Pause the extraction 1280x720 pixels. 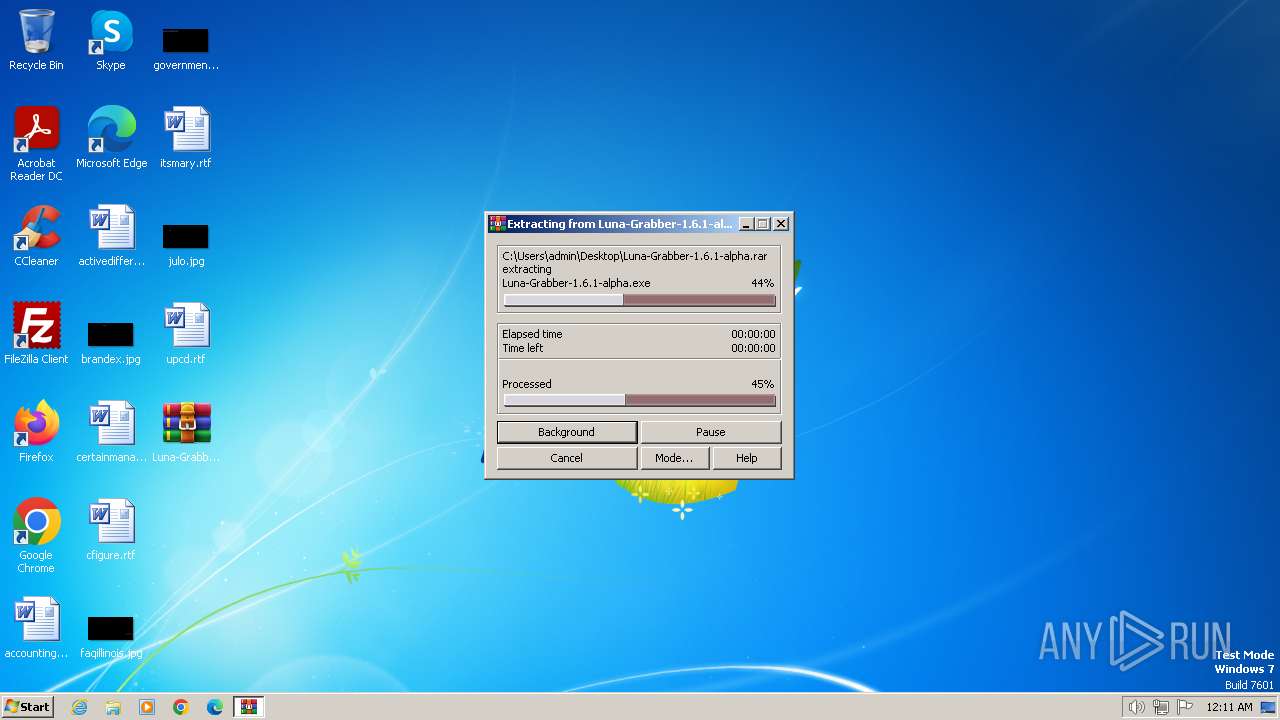click(x=710, y=432)
